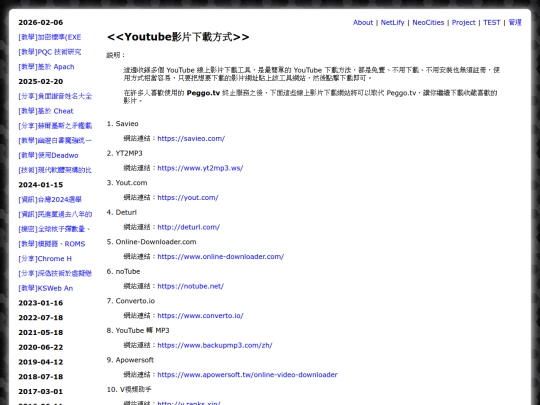Visit the https://www.yt2mp3.ws/ link
Viewport: 540px width, 405px height.
200,168
